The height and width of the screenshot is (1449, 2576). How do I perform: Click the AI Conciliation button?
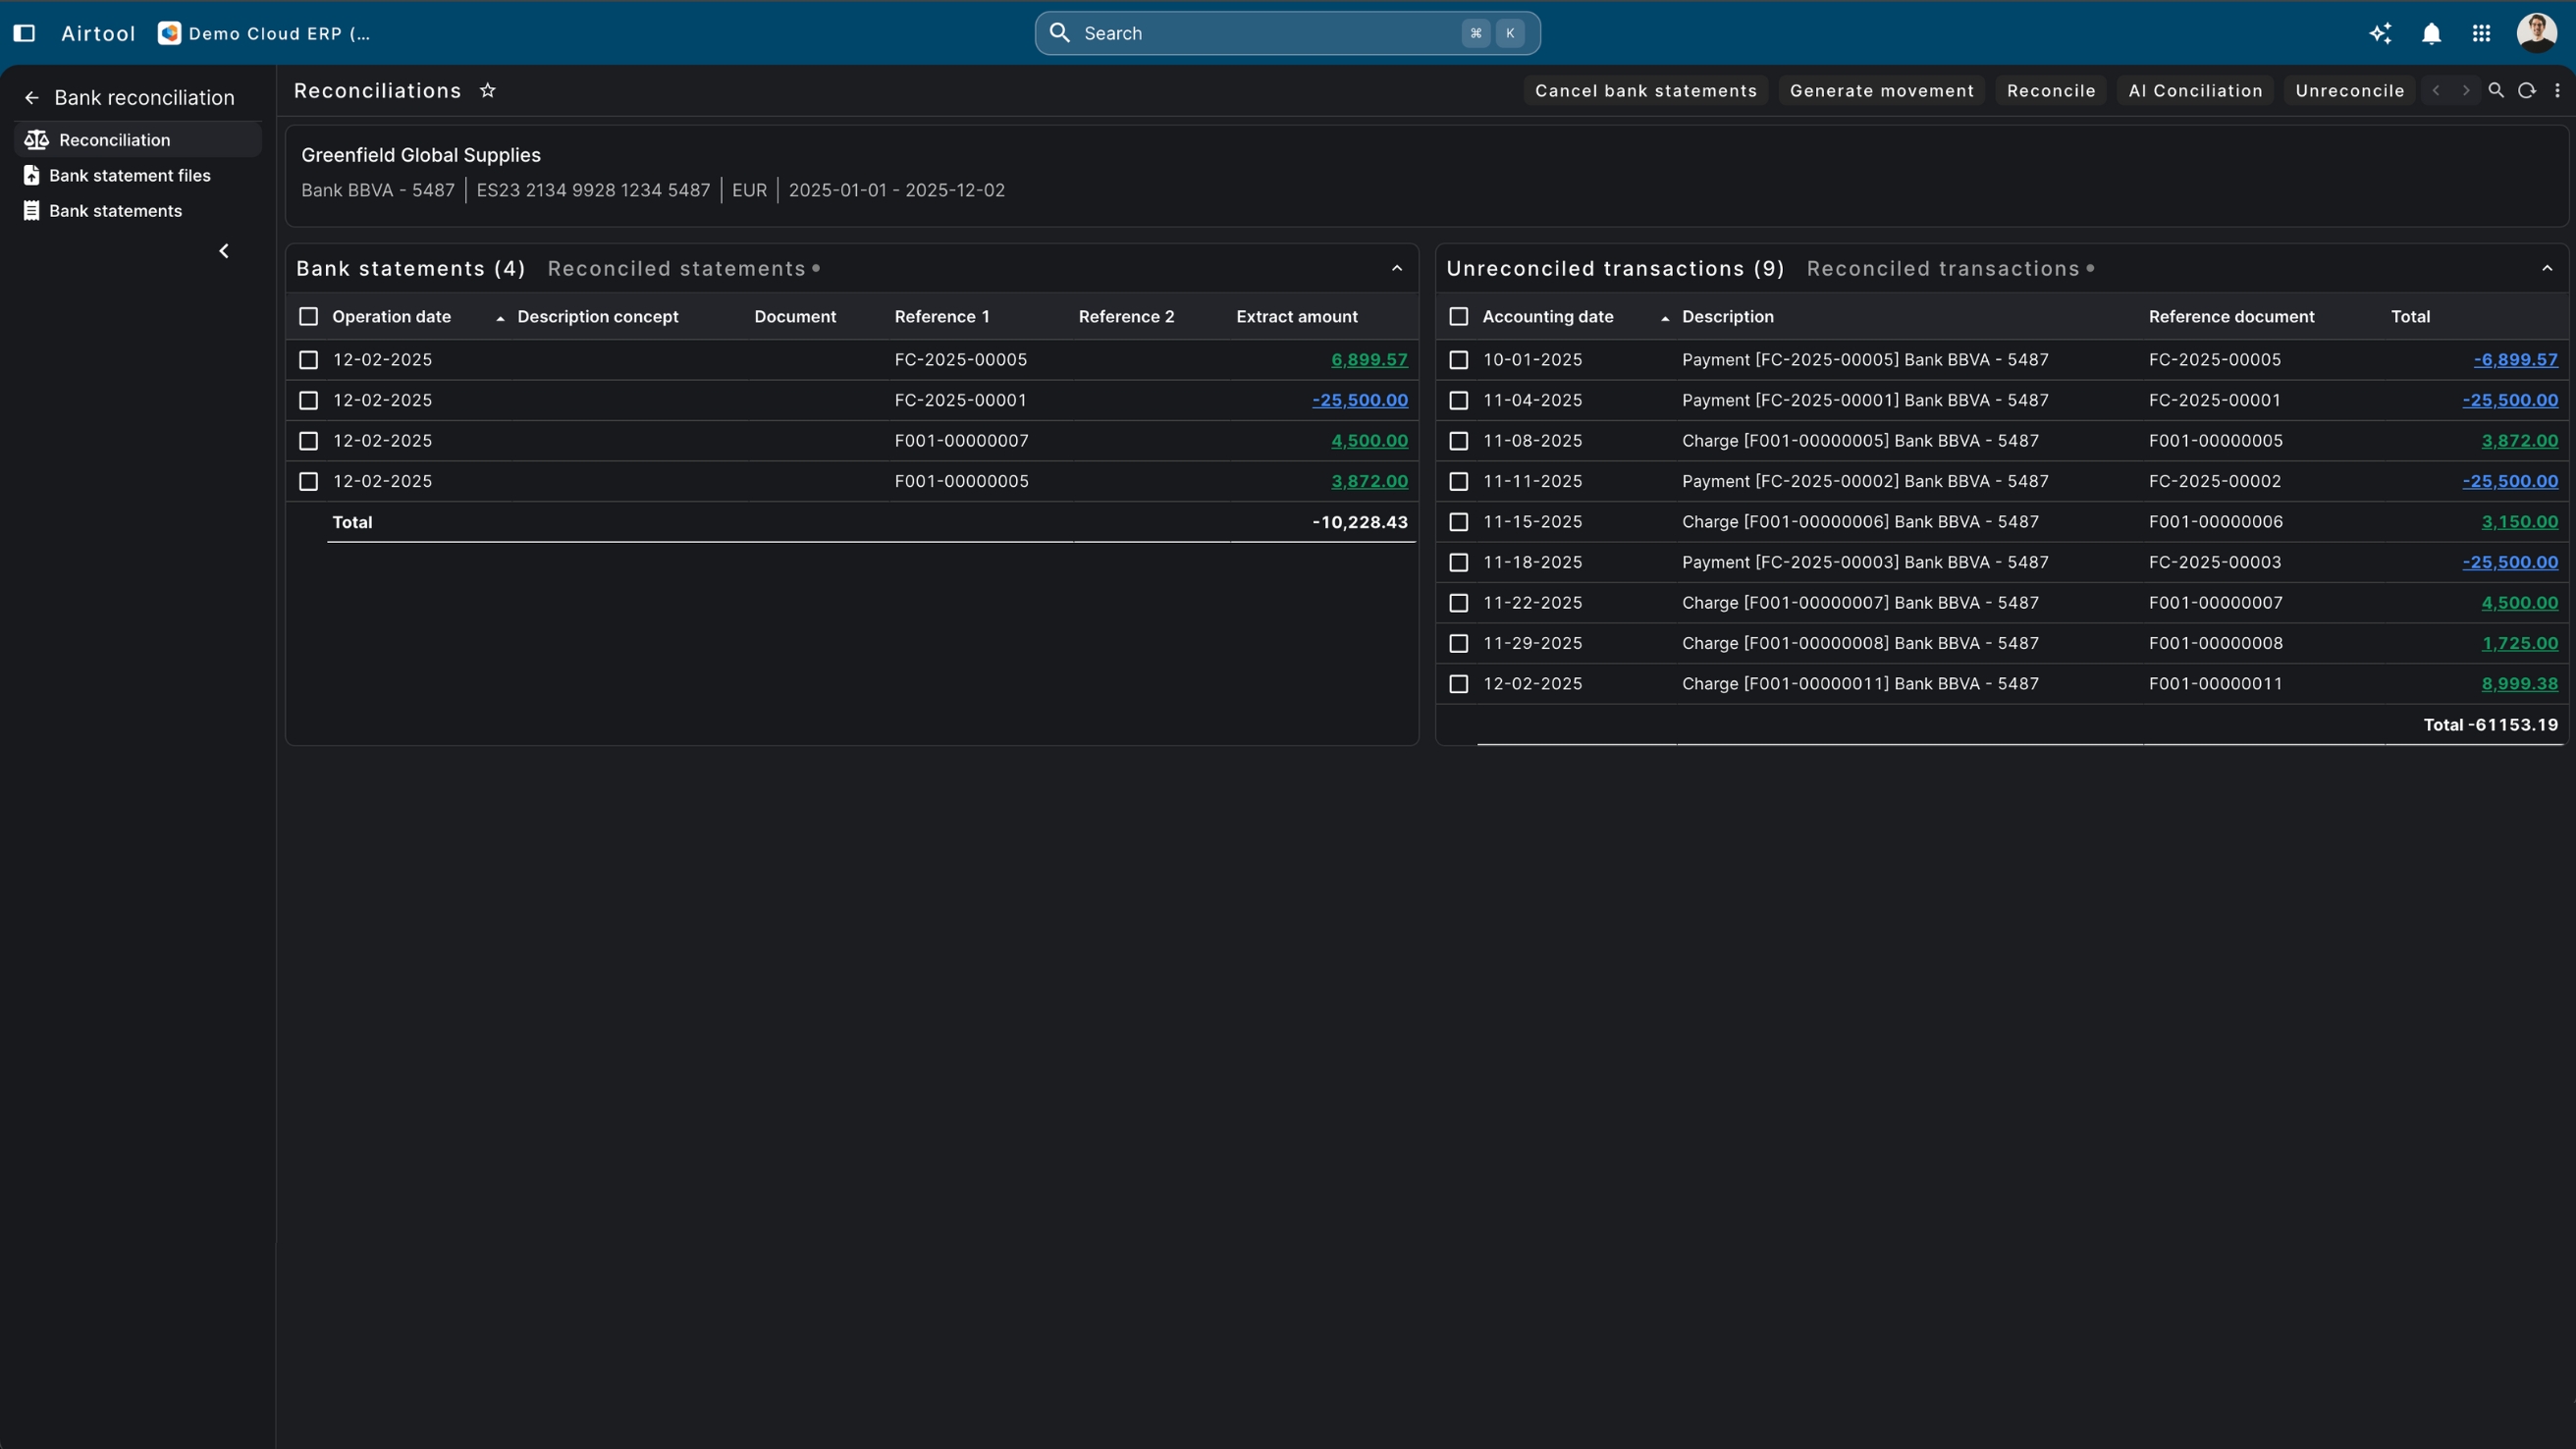click(2194, 90)
